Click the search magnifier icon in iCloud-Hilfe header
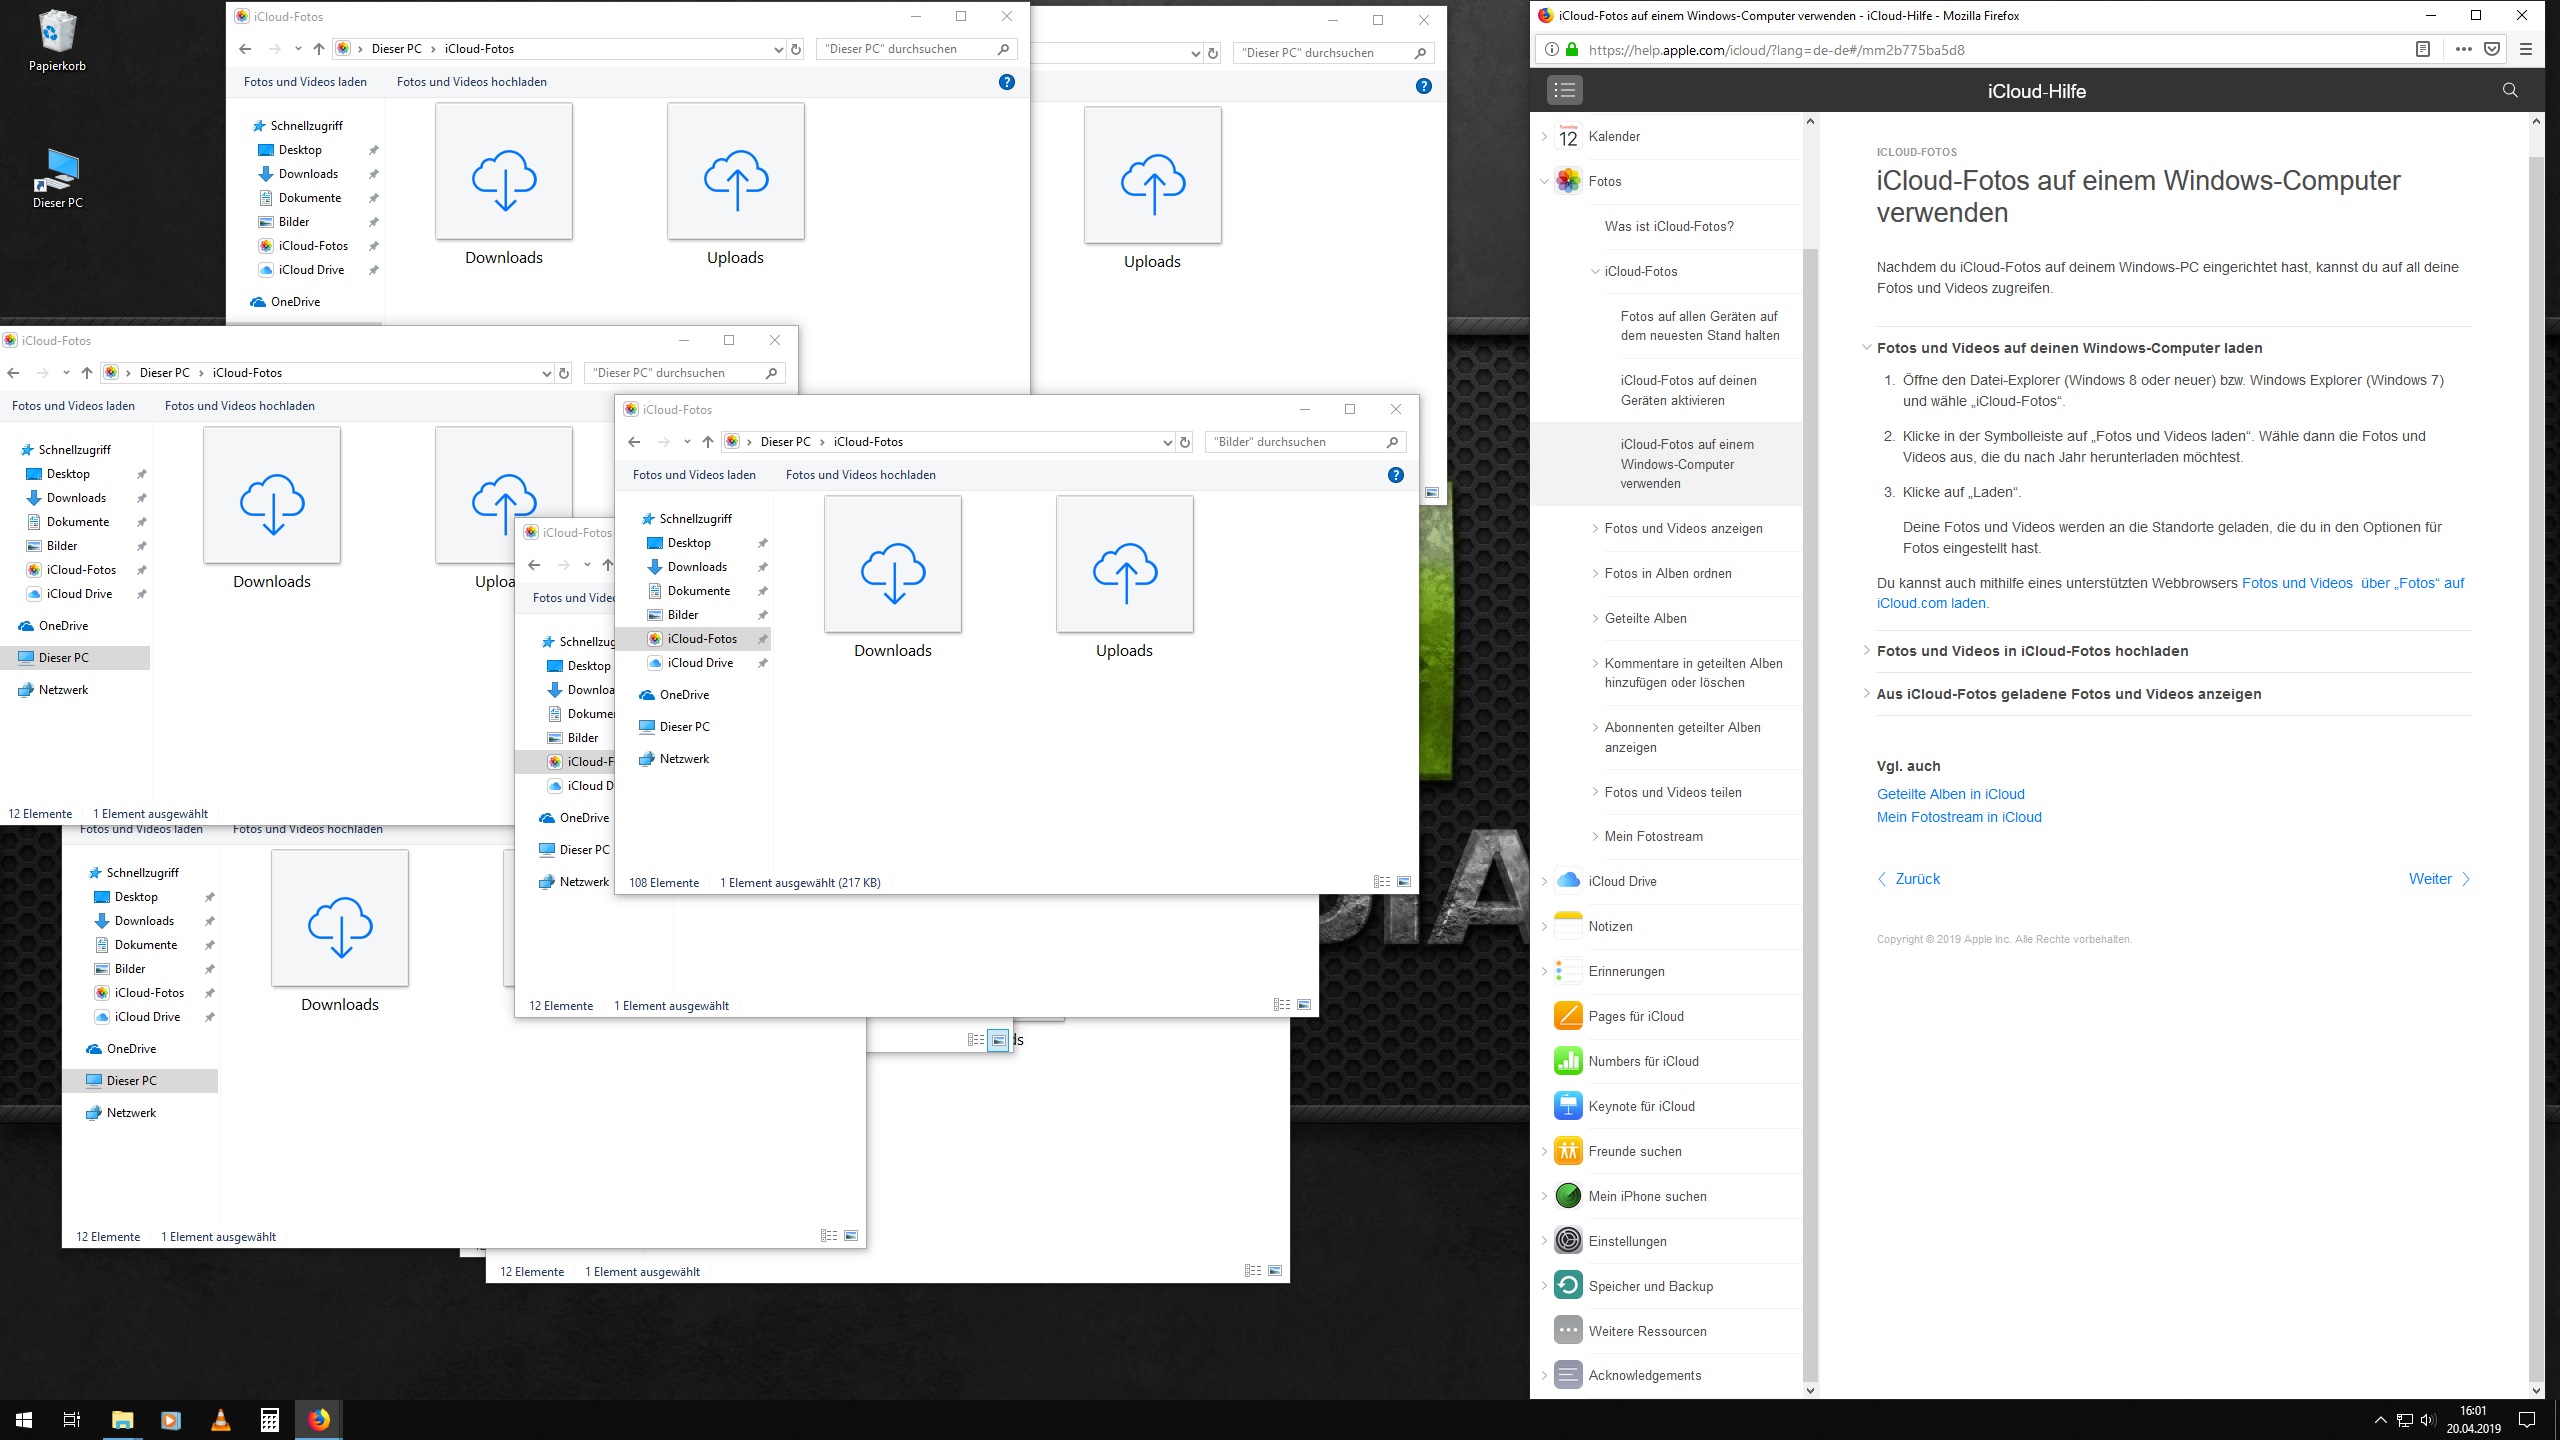Screen dimensions: 2560x1440 coord(2509,91)
